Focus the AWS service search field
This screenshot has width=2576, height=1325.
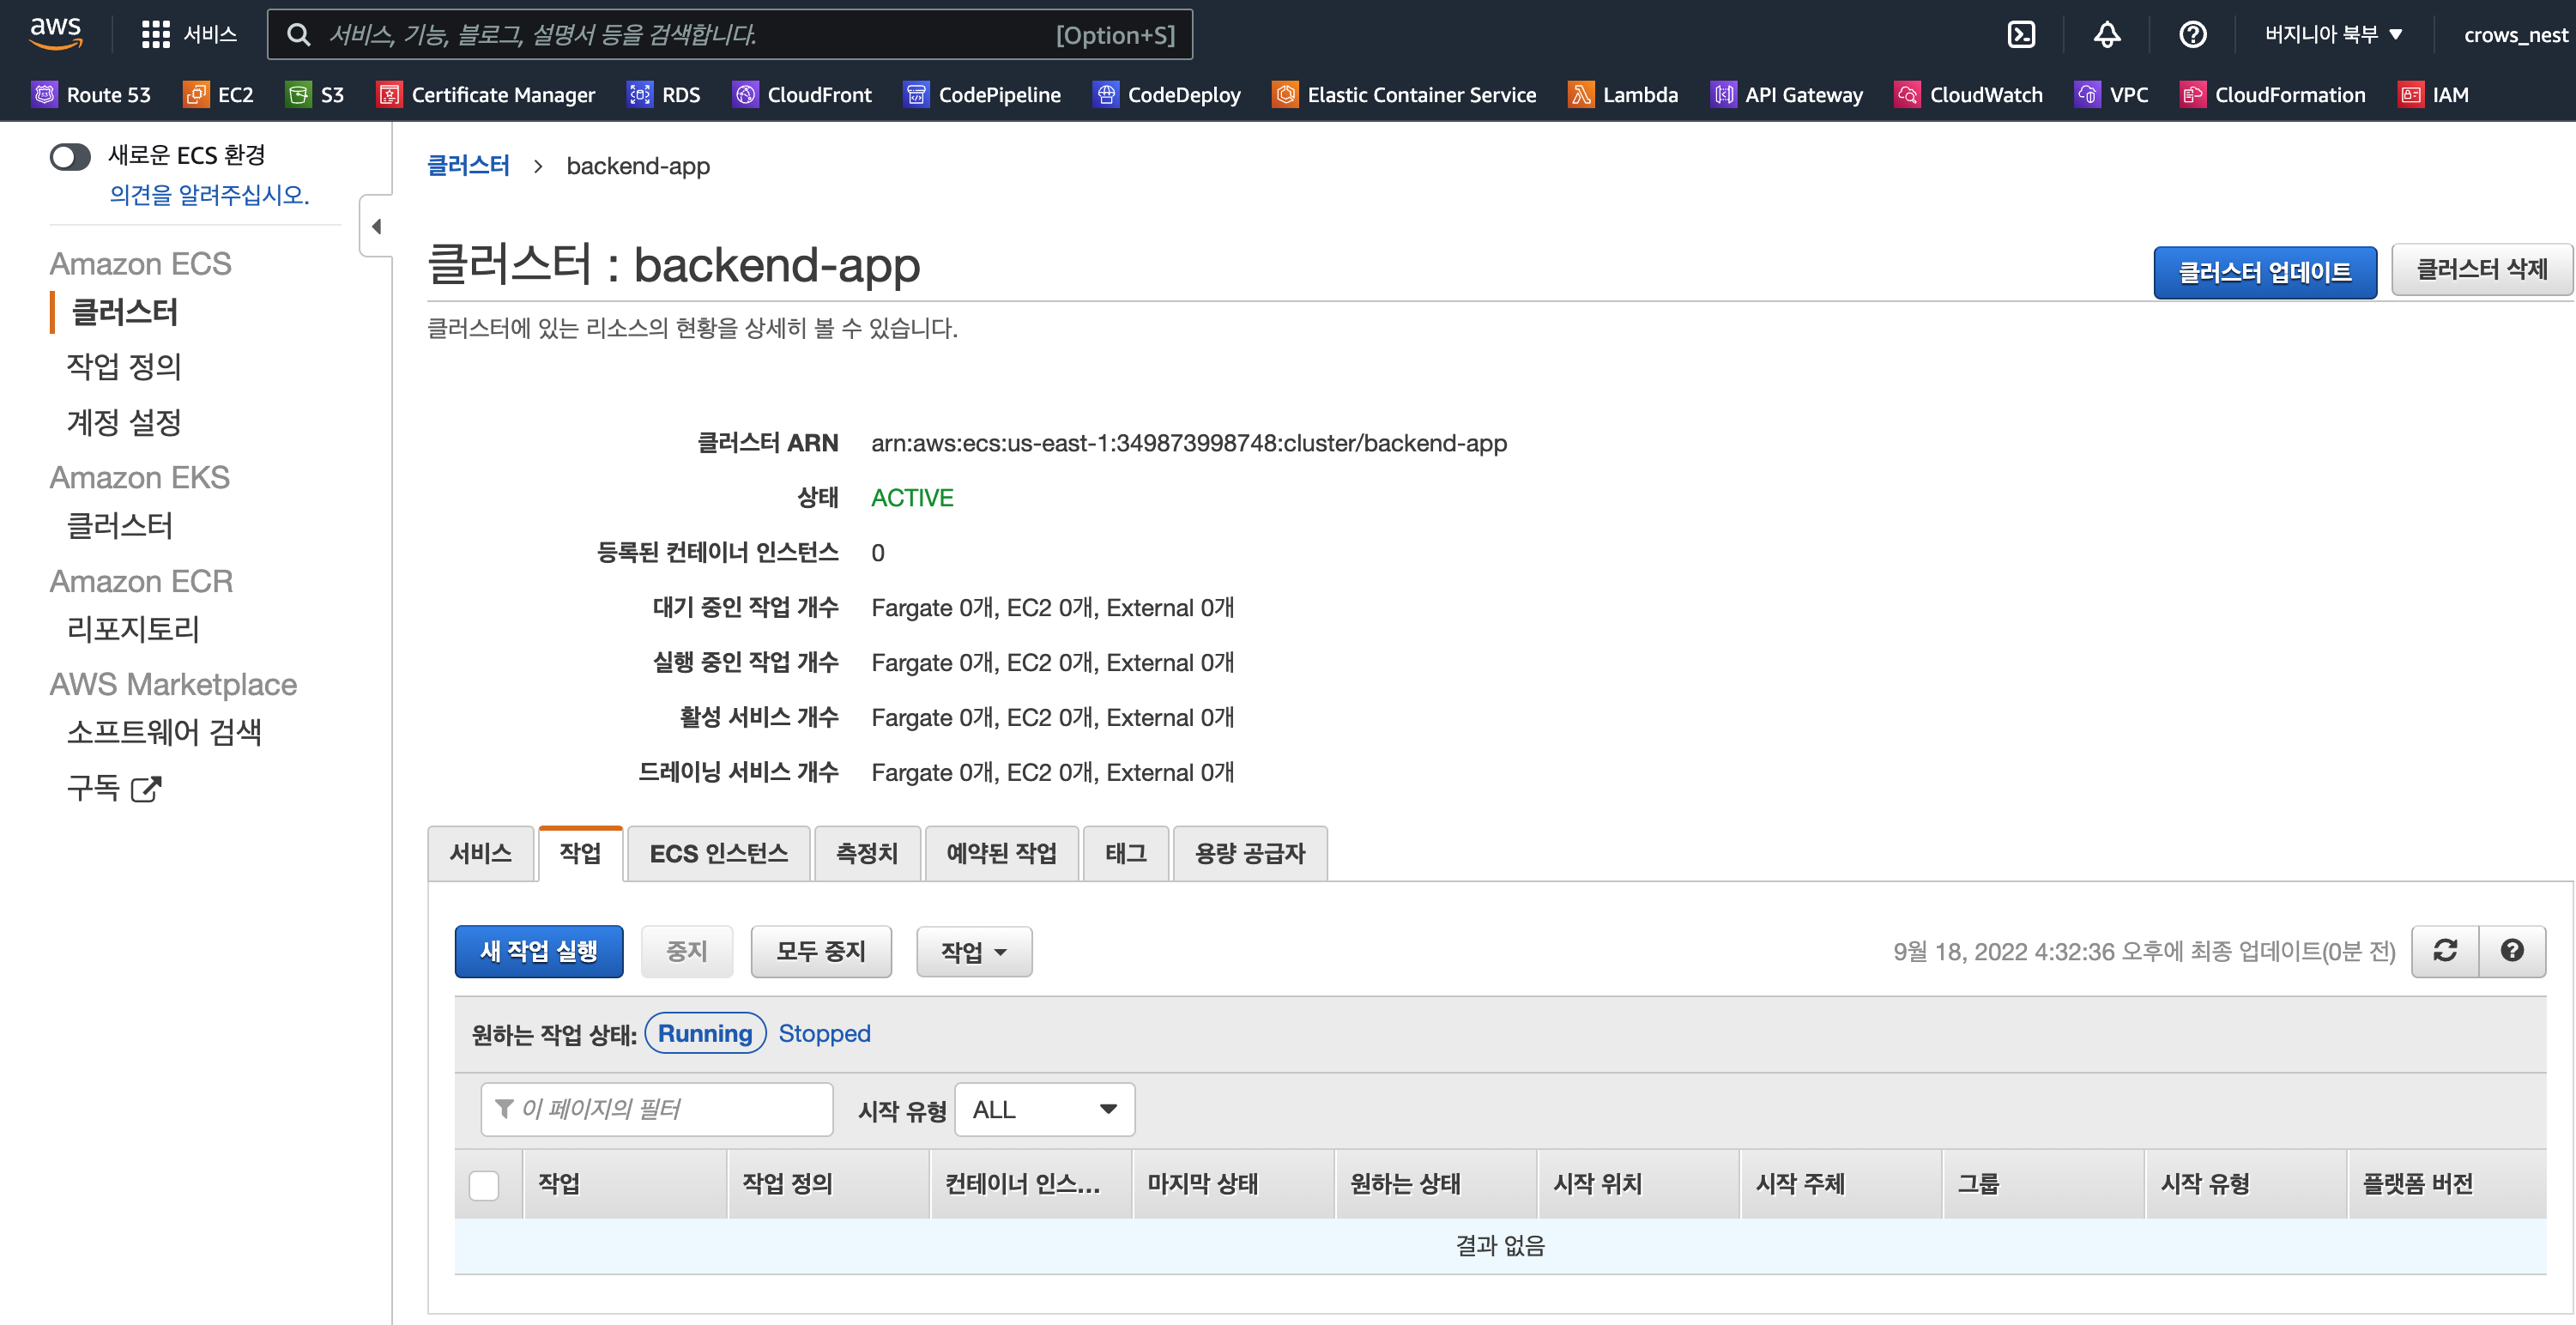pos(730,35)
